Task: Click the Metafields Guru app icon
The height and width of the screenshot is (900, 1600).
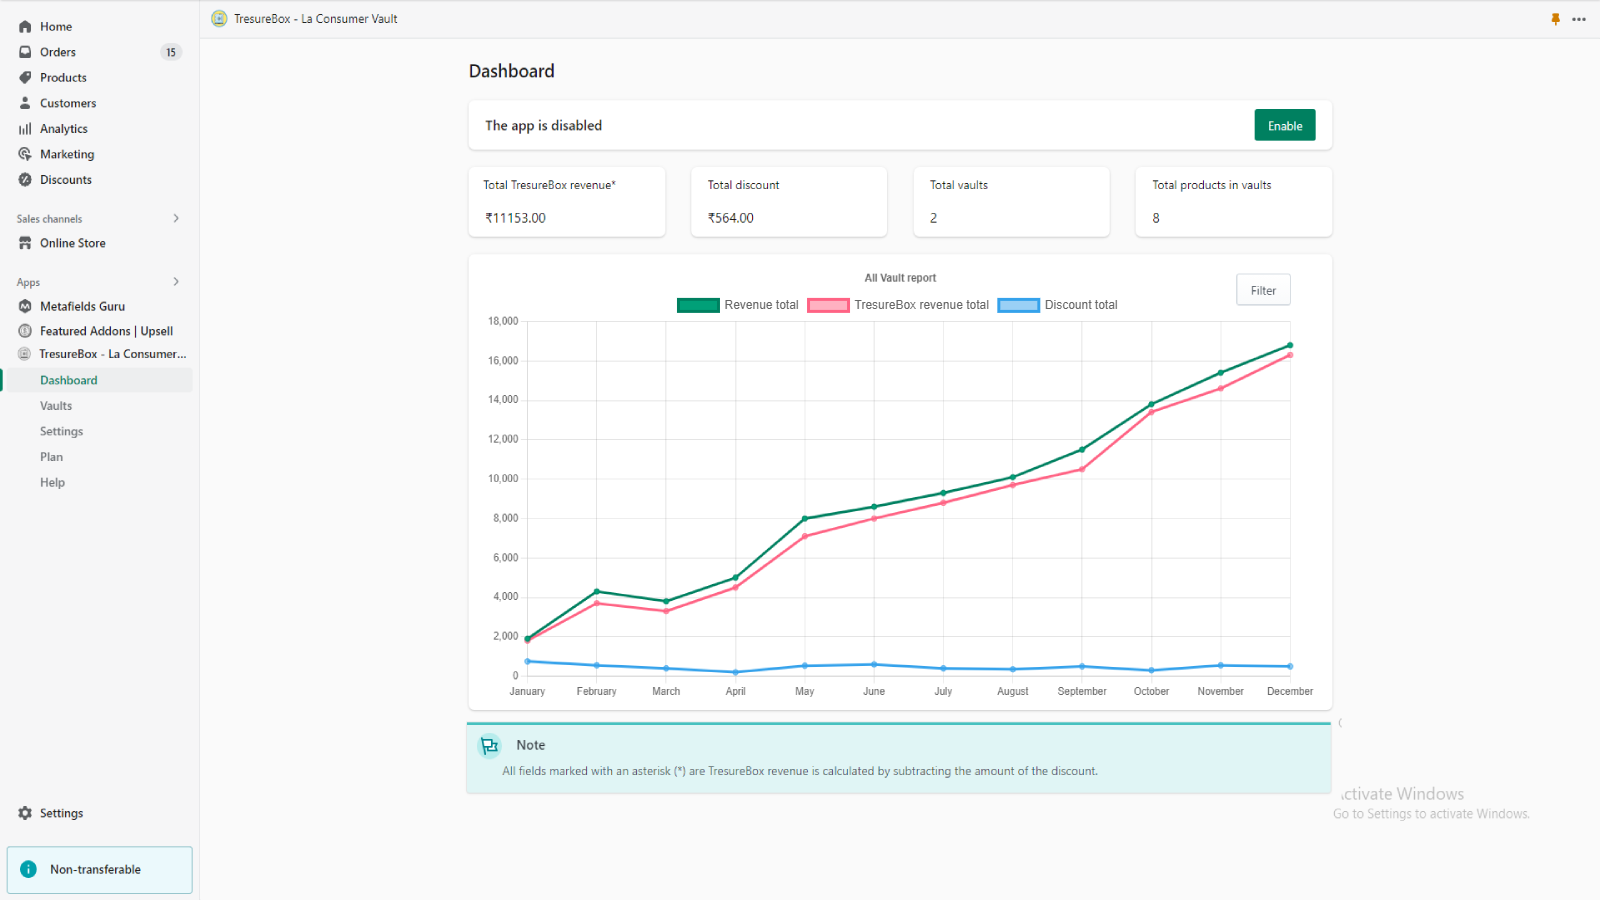Action: point(25,306)
